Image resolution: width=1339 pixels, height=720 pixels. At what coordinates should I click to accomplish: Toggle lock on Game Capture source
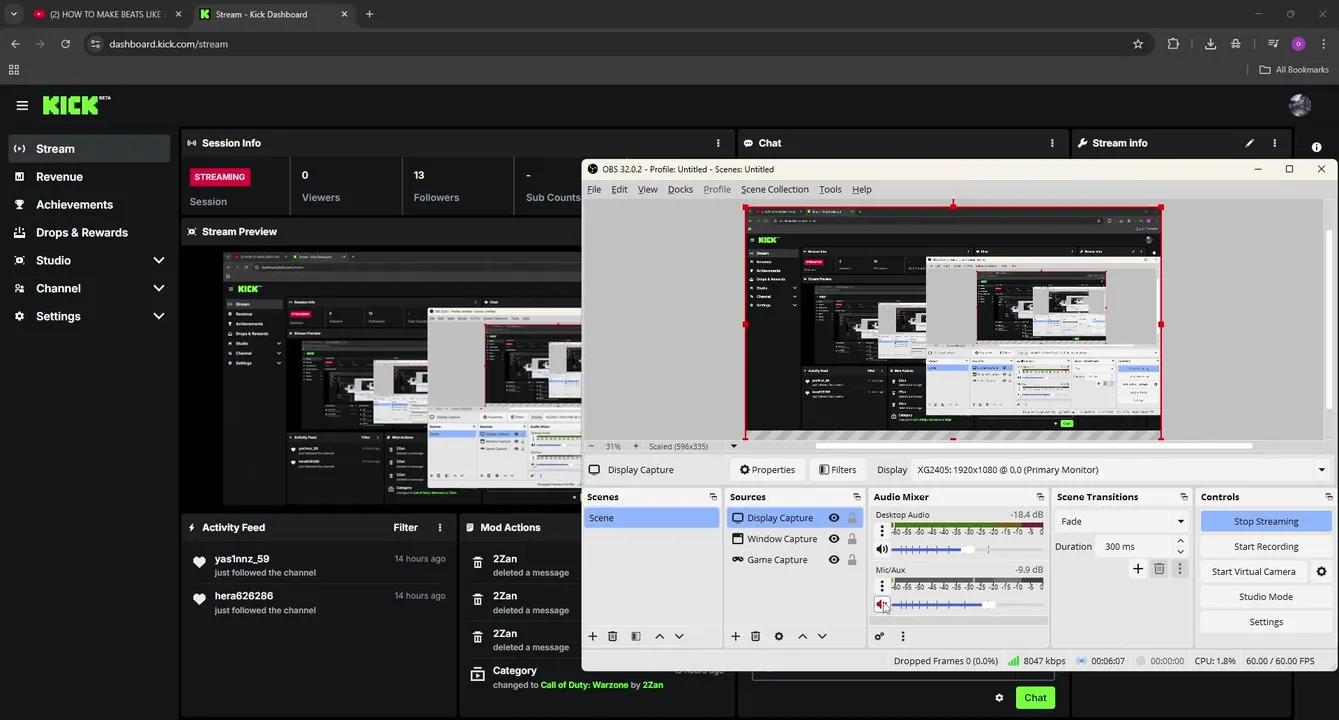click(852, 560)
